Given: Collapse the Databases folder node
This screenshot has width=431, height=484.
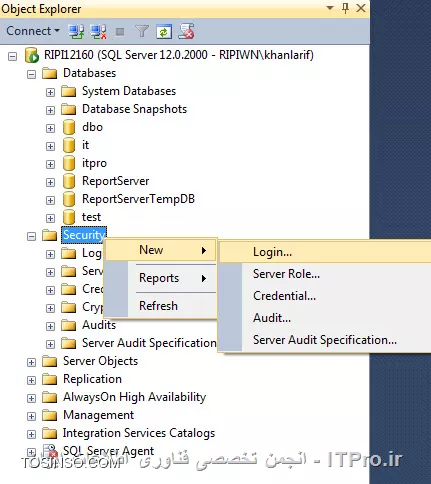Looking at the screenshot, I should (x=31, y=74).
